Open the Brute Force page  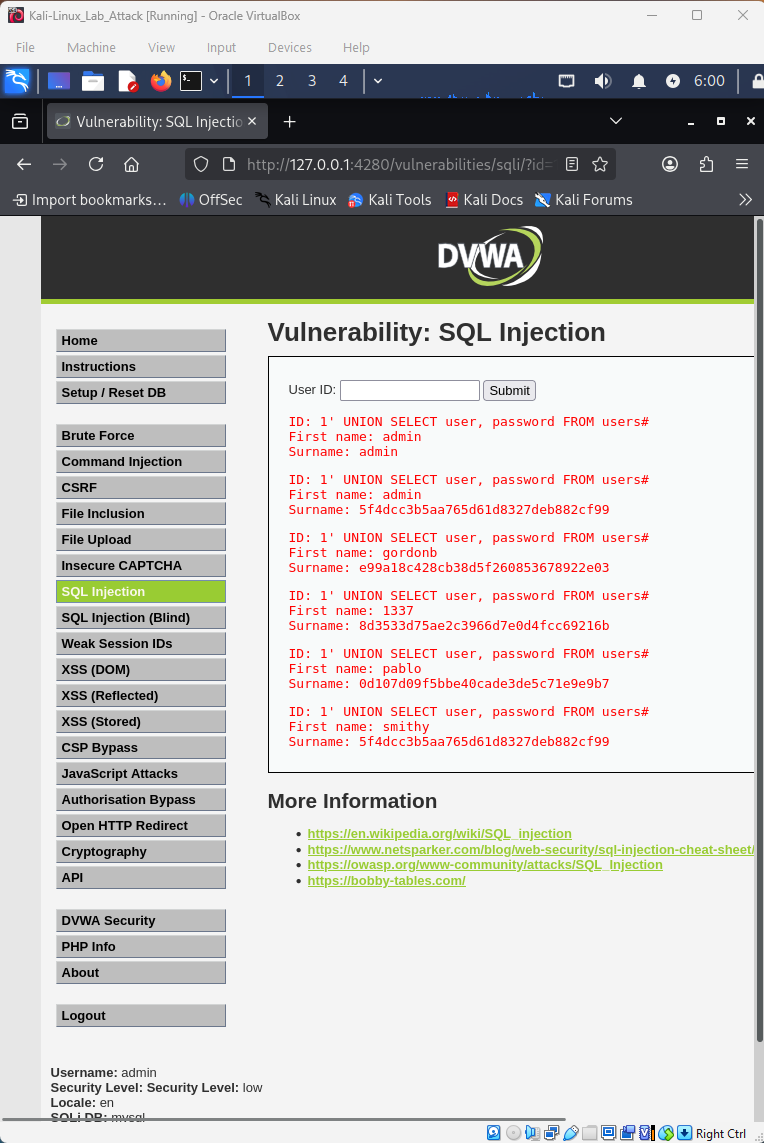tap(141, 435)
